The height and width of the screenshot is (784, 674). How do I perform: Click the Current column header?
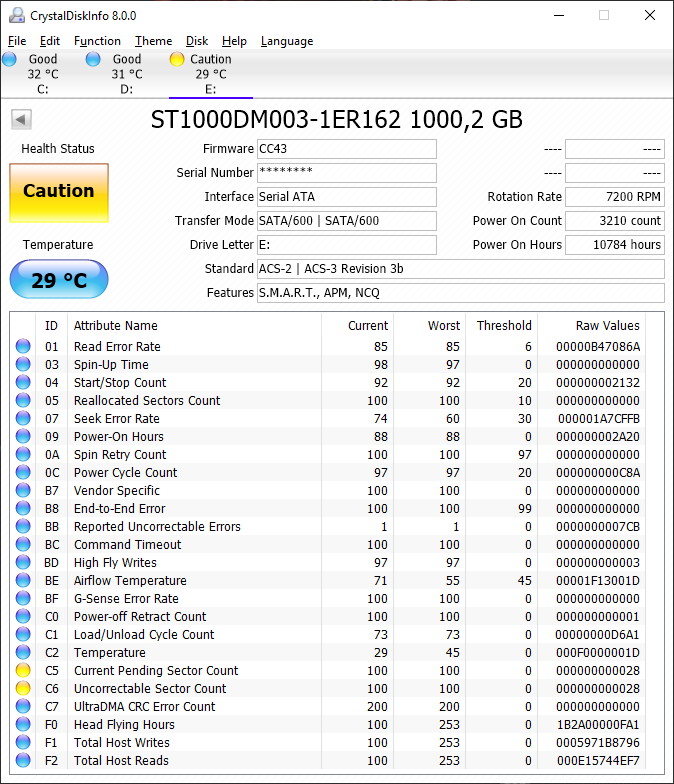point(368,326)
